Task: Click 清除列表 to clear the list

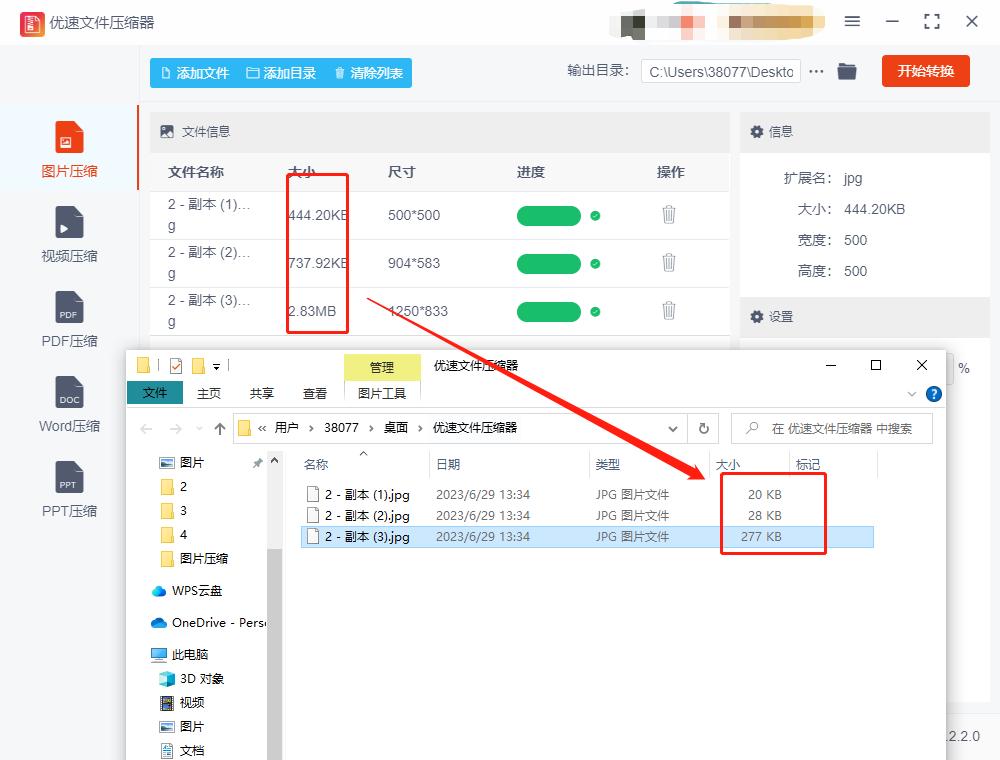Action: [x=368, y=72]
